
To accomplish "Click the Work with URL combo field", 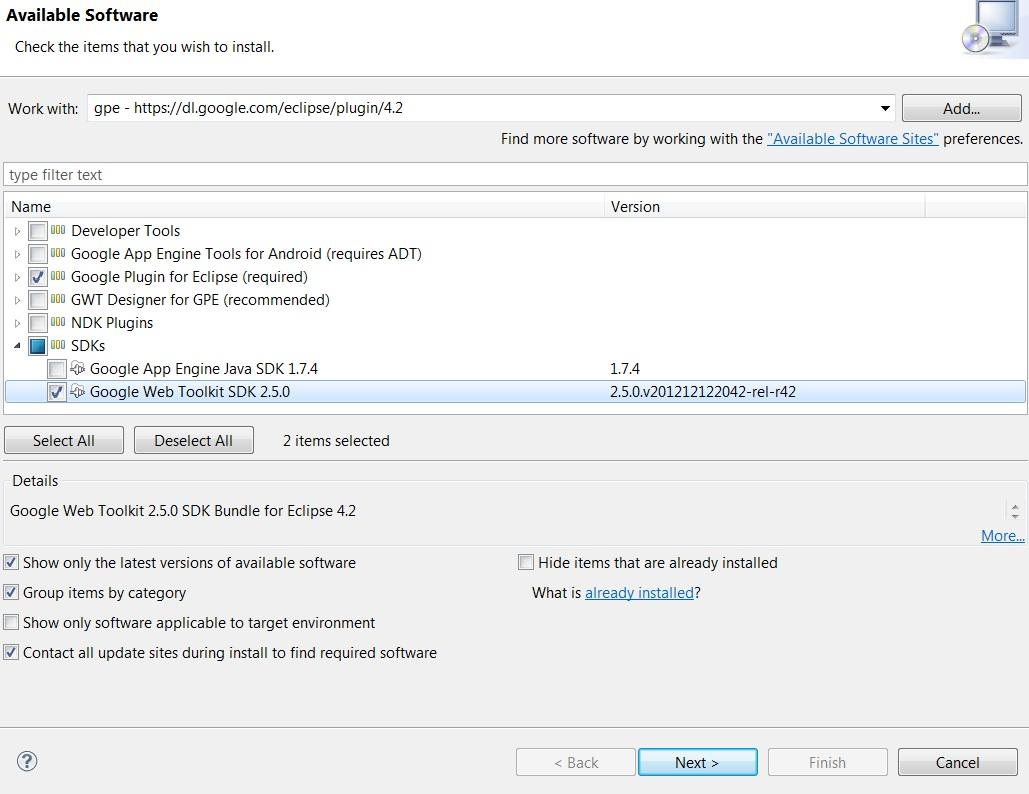I will click(x=492, y=108).
